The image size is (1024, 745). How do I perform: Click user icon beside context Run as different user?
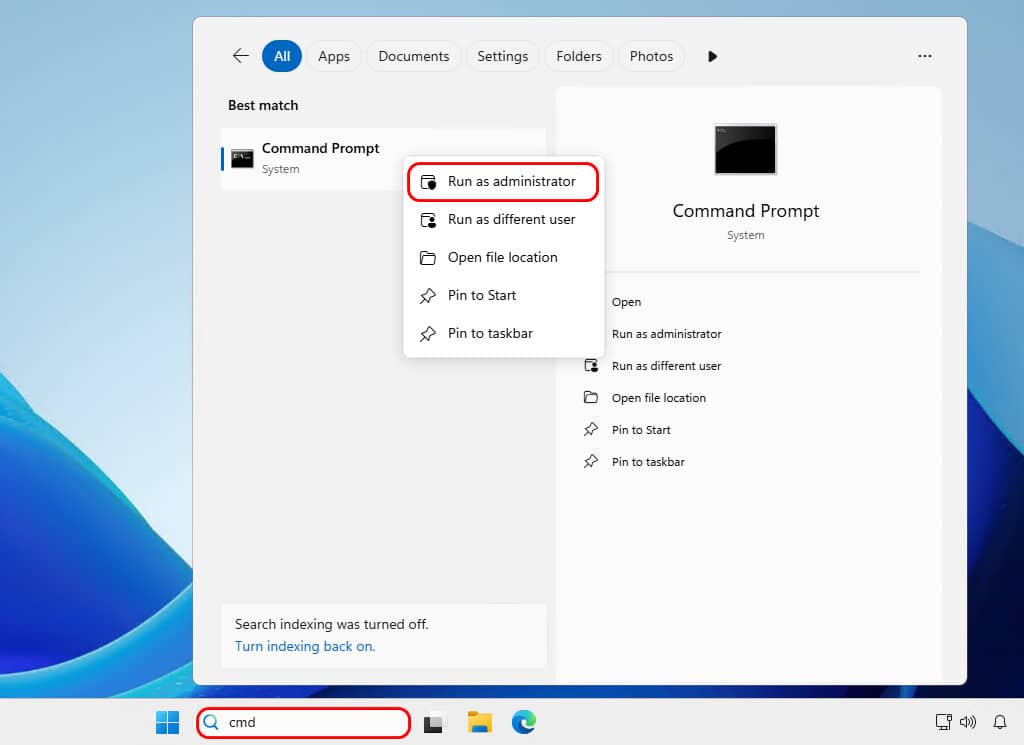coord(428,220)
